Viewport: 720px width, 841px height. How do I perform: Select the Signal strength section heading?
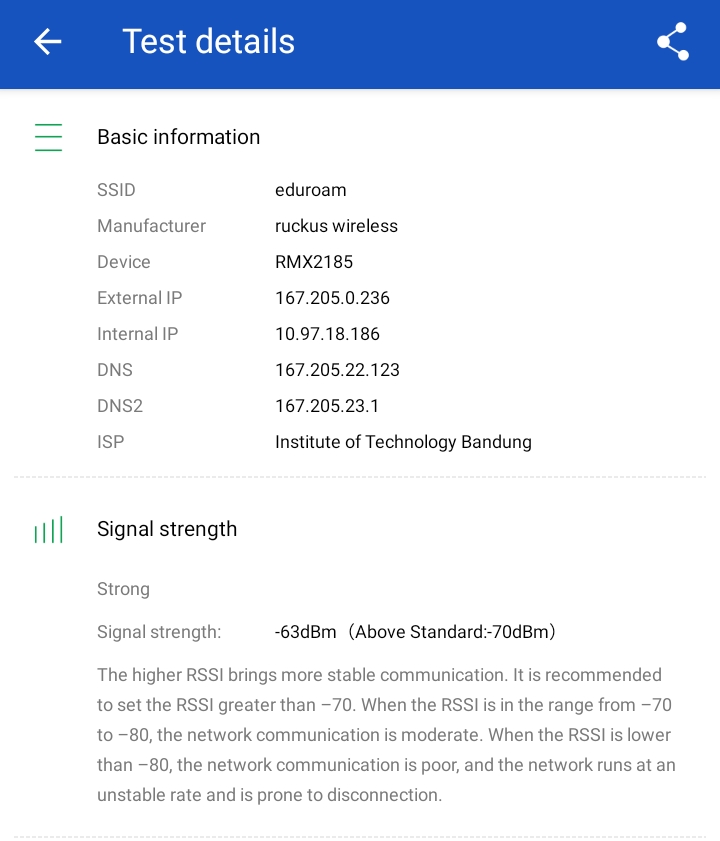[x=167, y=529]
